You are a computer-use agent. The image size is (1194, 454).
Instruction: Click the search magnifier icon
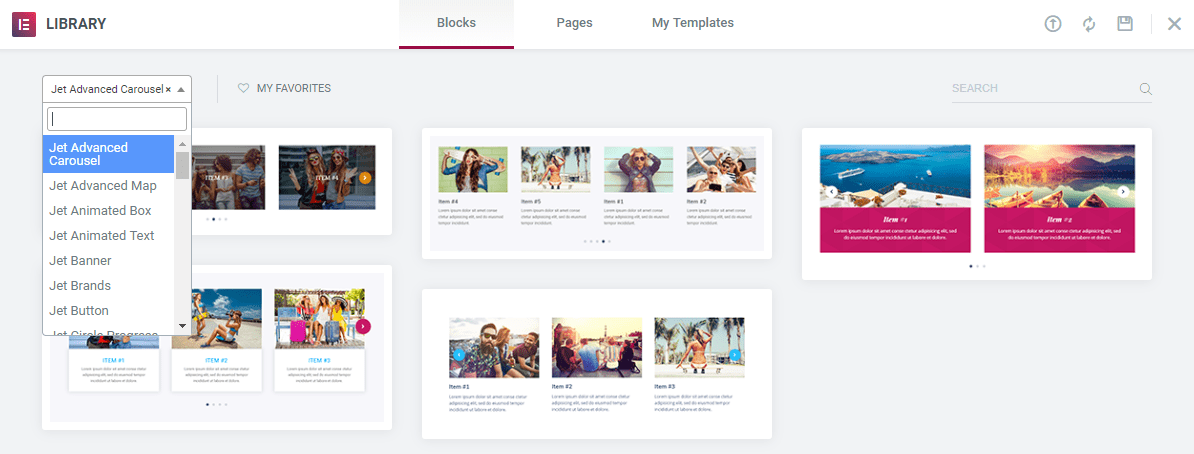pos(1145,89)
